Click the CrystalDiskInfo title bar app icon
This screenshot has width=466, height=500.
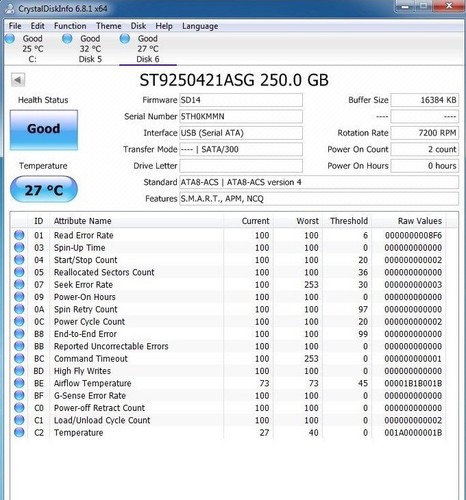[10, 8]
